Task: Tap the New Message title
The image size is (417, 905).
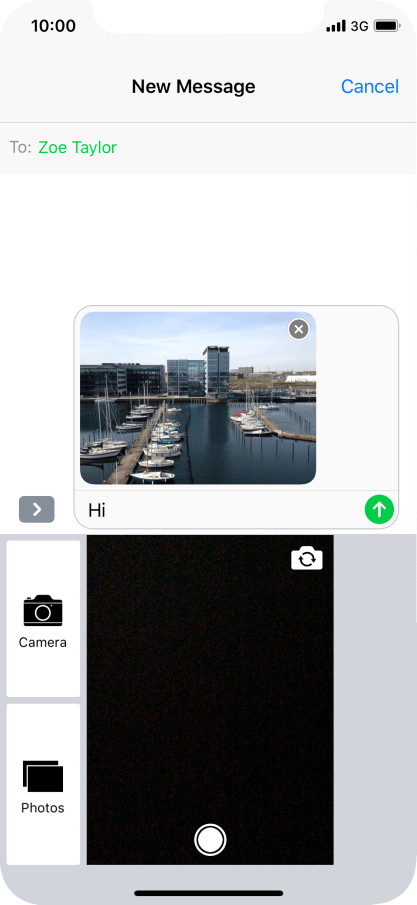Action: click(x=193, y=87)
